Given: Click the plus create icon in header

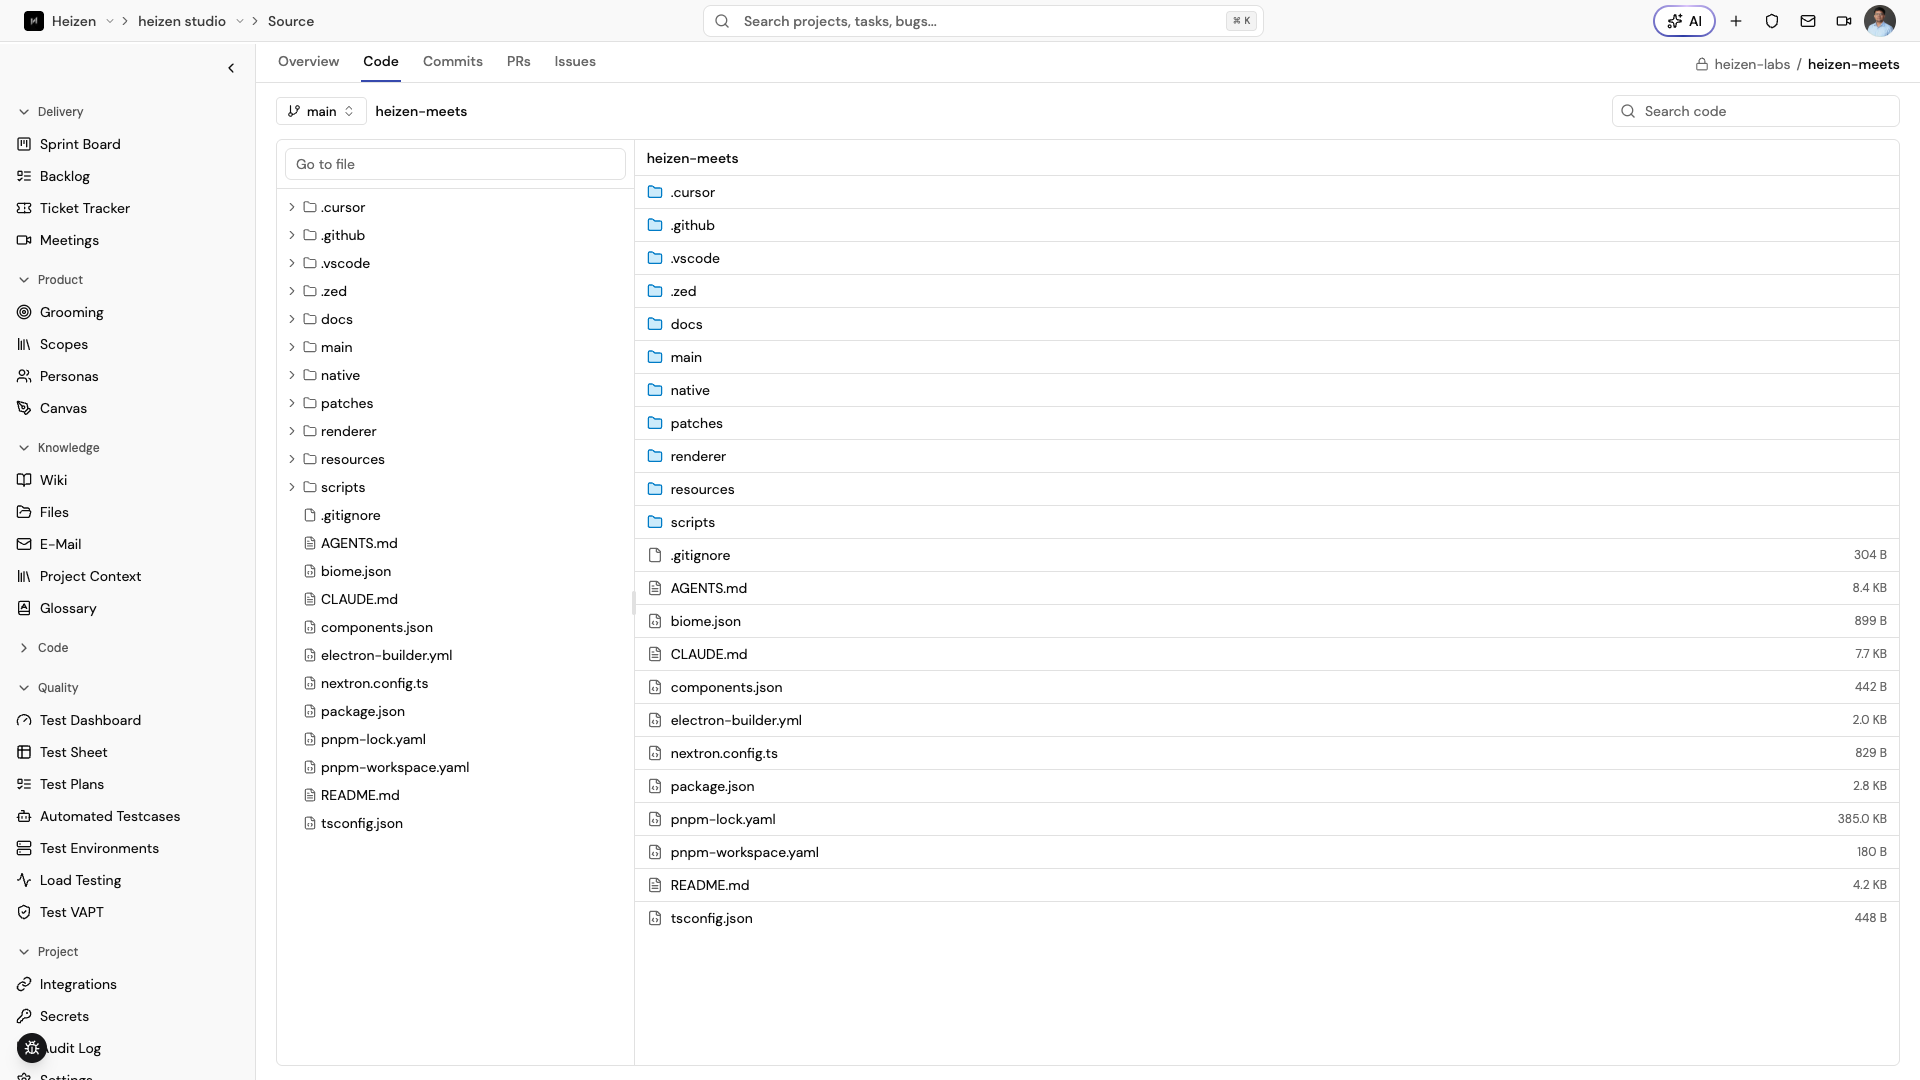Looking at the screenshot, I should pos(1736,21).
